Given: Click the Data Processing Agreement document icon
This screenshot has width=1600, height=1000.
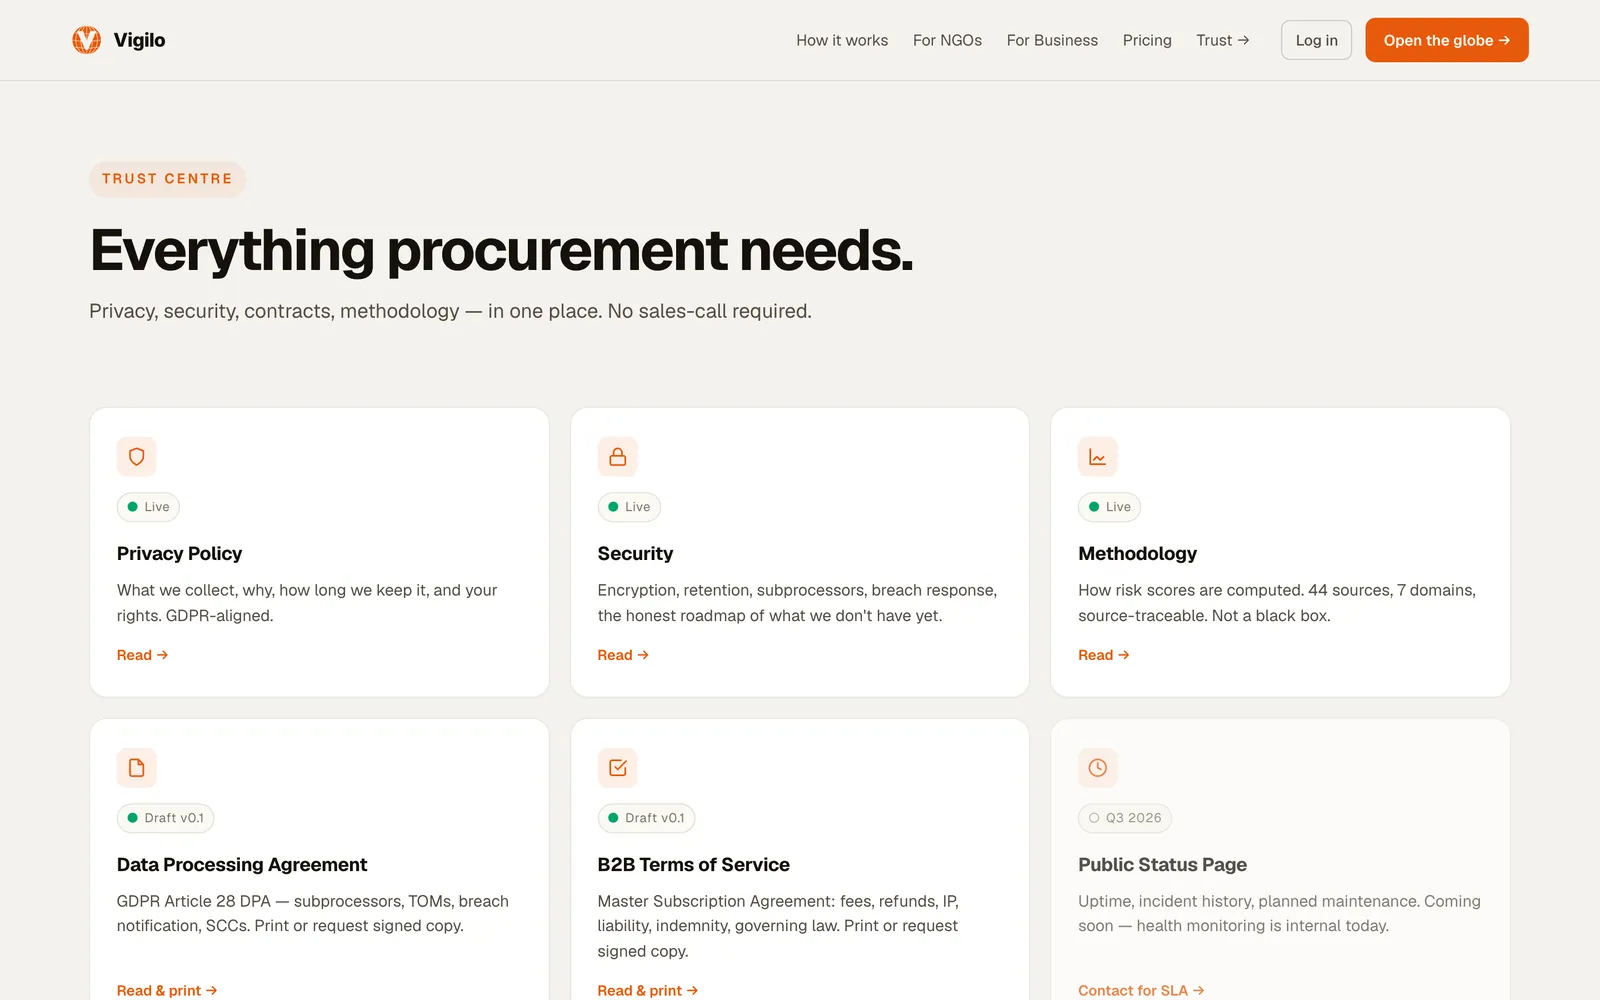Looking at the screenshot, I should (137, 768).
